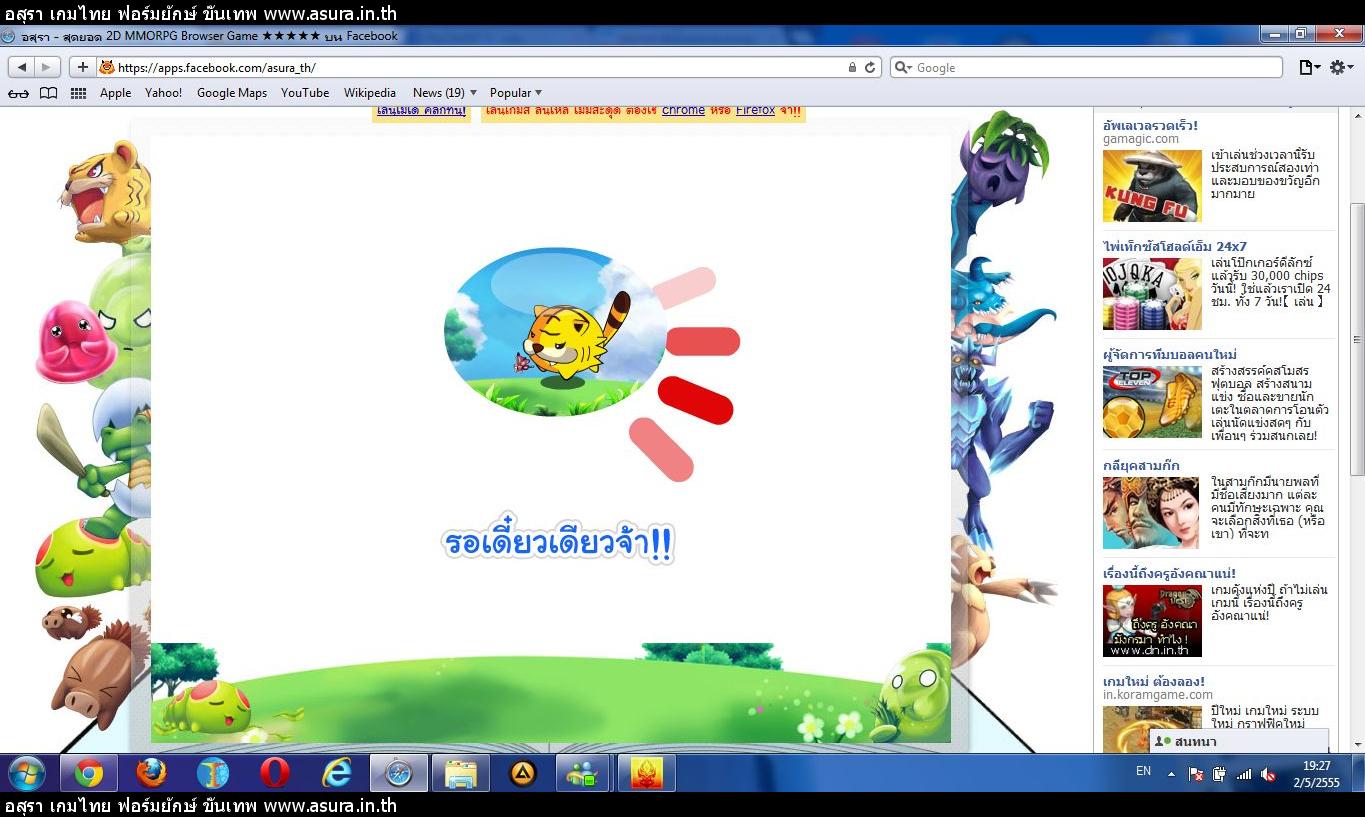The image size is (1365, 817).
Task: Open the page menu icon
Action: (1309, 67)
